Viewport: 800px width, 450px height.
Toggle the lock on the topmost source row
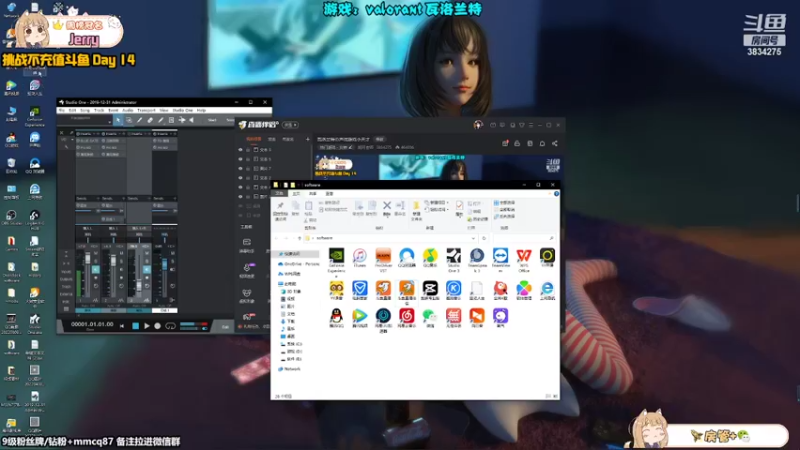click(248, 150)
